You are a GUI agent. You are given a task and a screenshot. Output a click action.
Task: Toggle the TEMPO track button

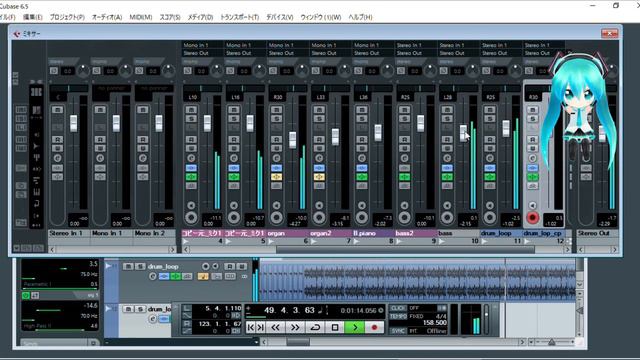[x=398, y=316]
